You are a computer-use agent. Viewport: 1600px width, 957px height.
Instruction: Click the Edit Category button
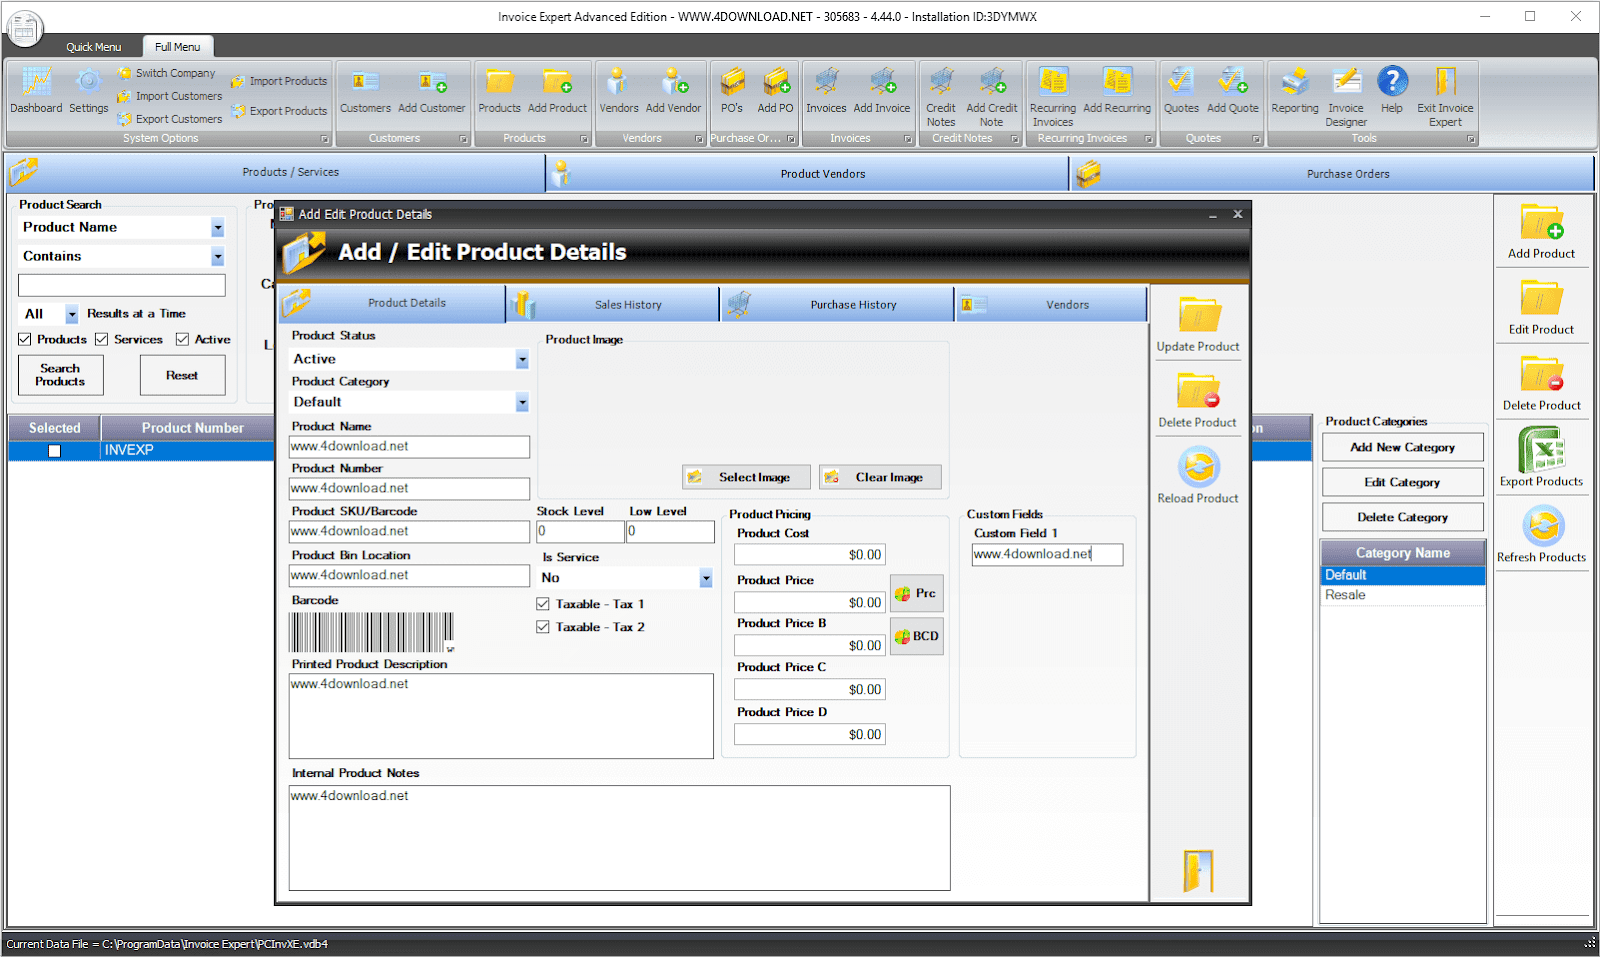click(x=1402, y=482)
